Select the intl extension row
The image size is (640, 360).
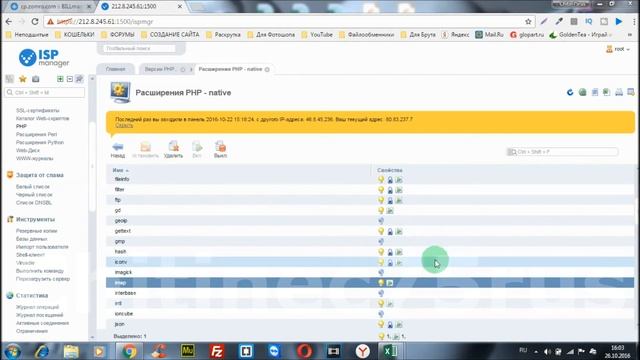(370, 303)
